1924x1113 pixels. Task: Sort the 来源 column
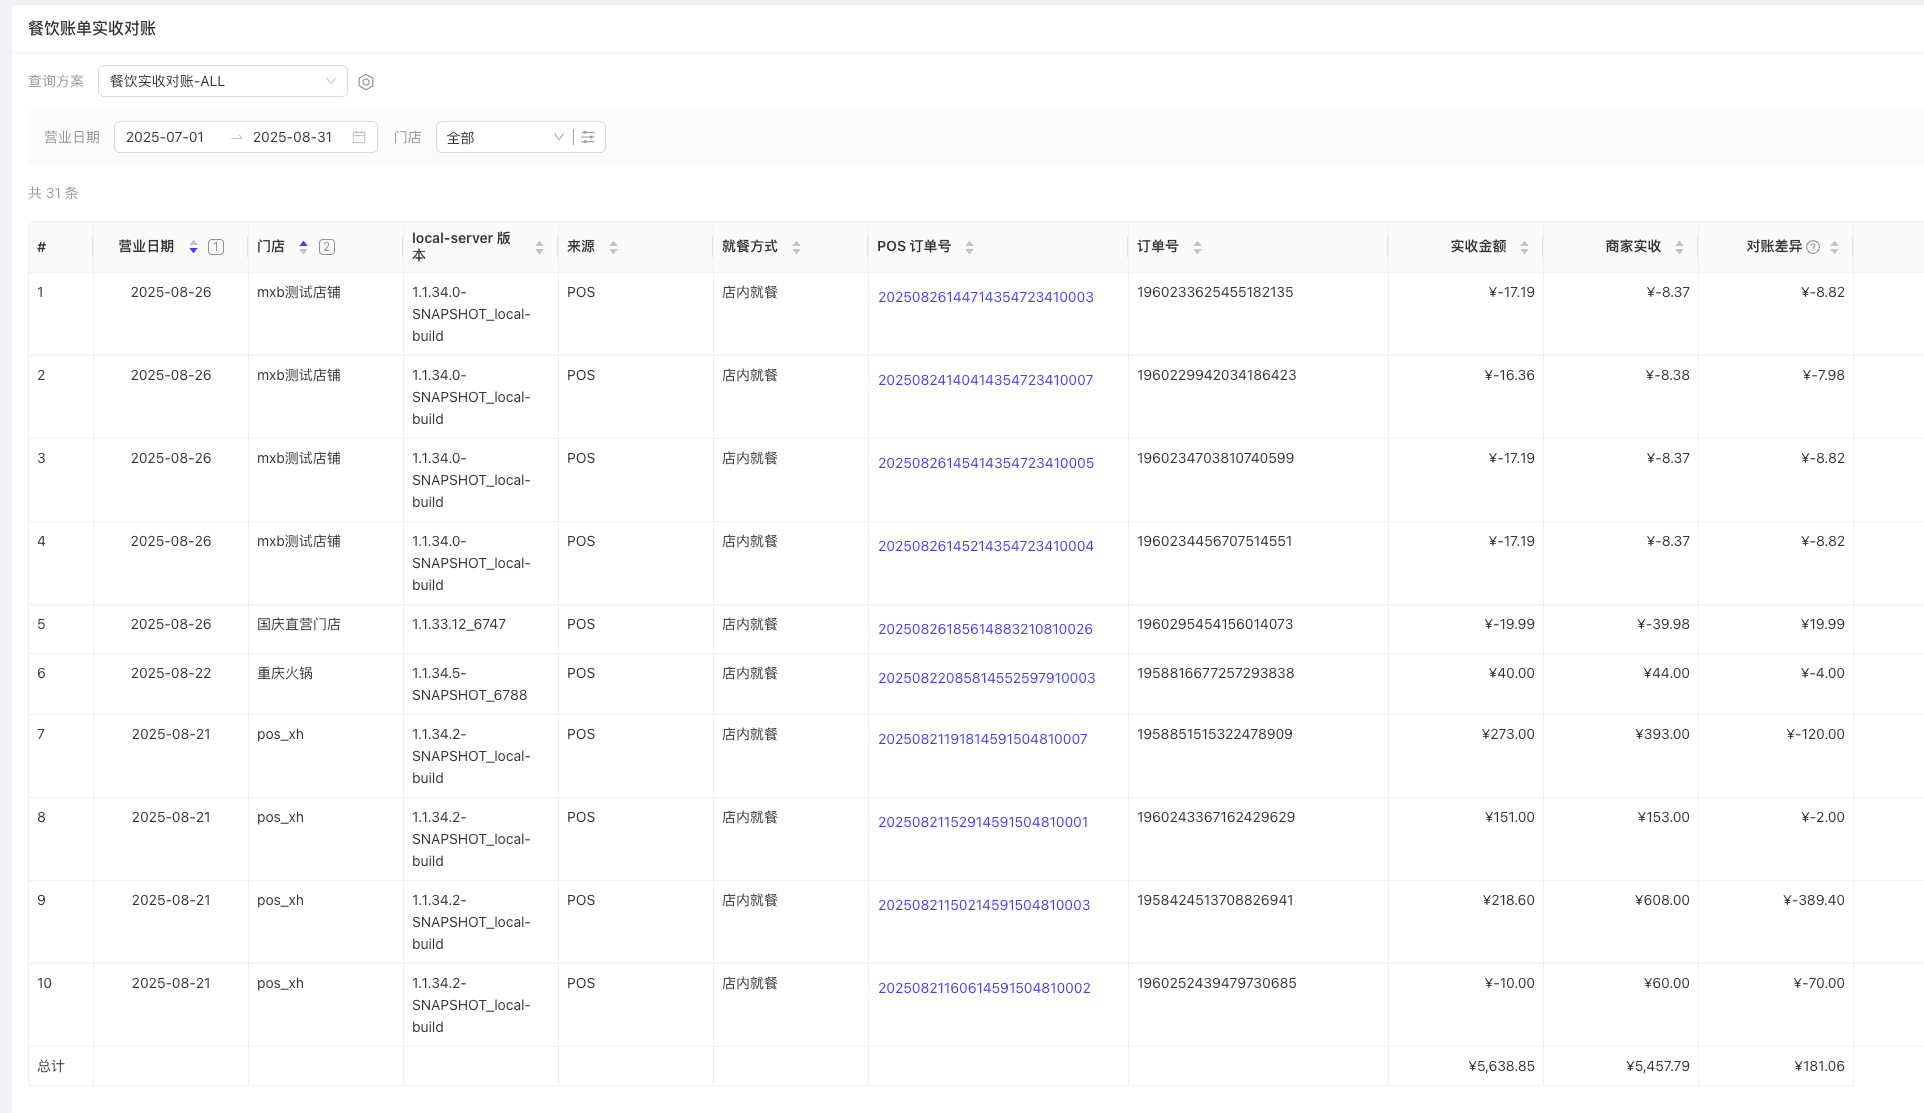(613, 247)
